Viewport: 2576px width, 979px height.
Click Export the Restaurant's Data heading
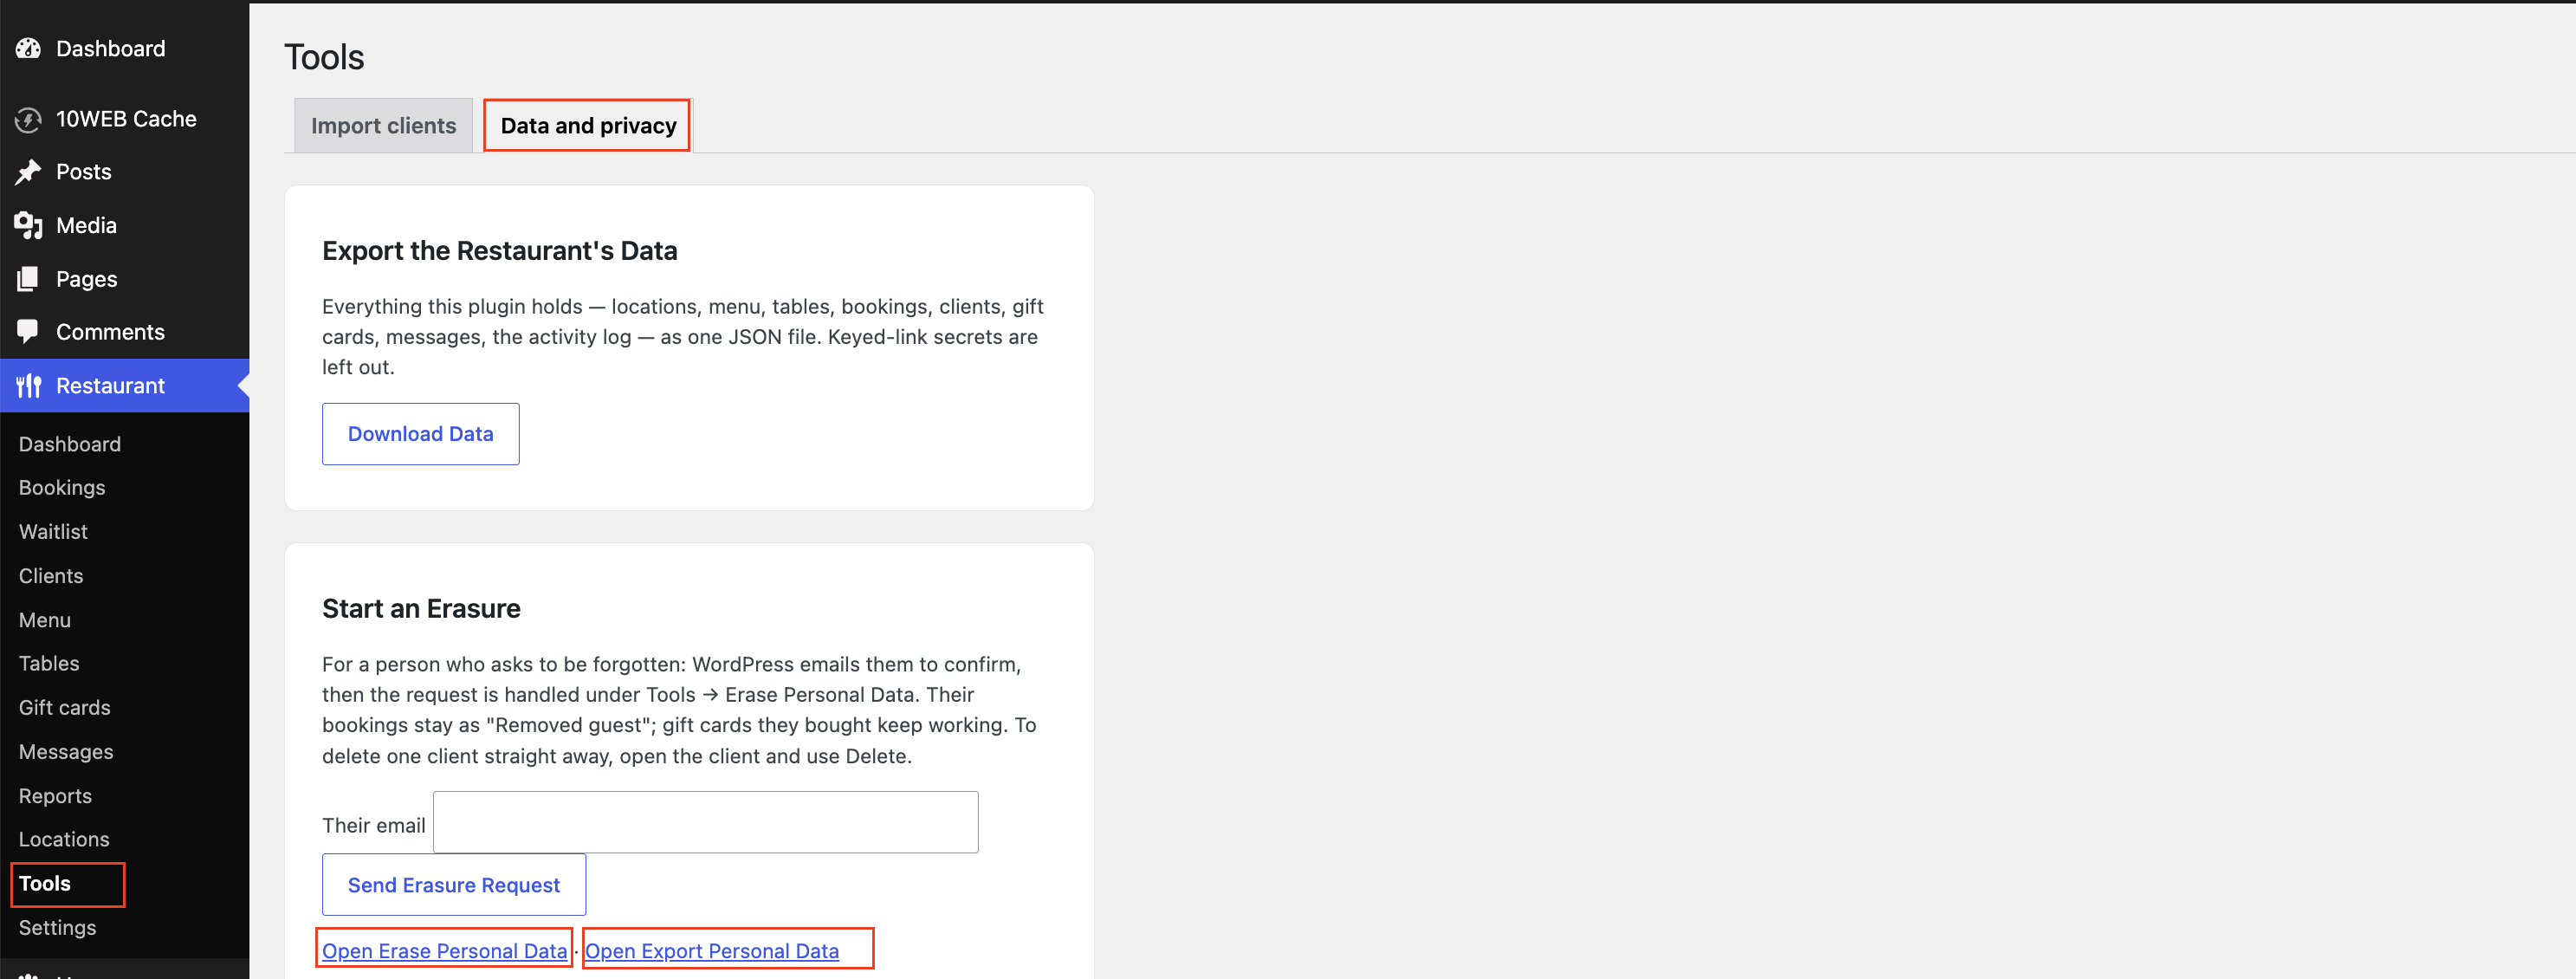500,251
